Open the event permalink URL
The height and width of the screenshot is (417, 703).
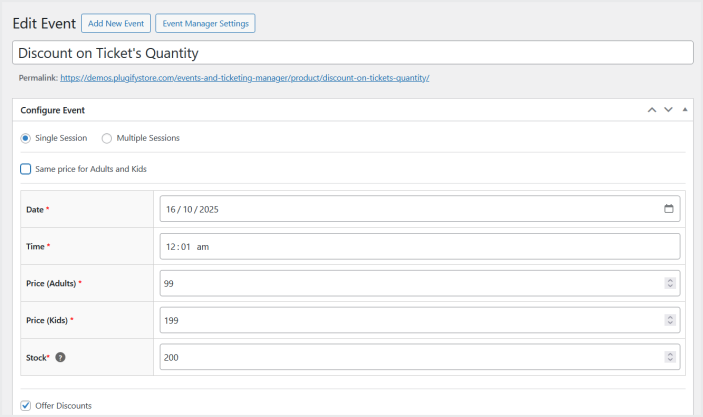pyautogui.click(x=244, y=78)
